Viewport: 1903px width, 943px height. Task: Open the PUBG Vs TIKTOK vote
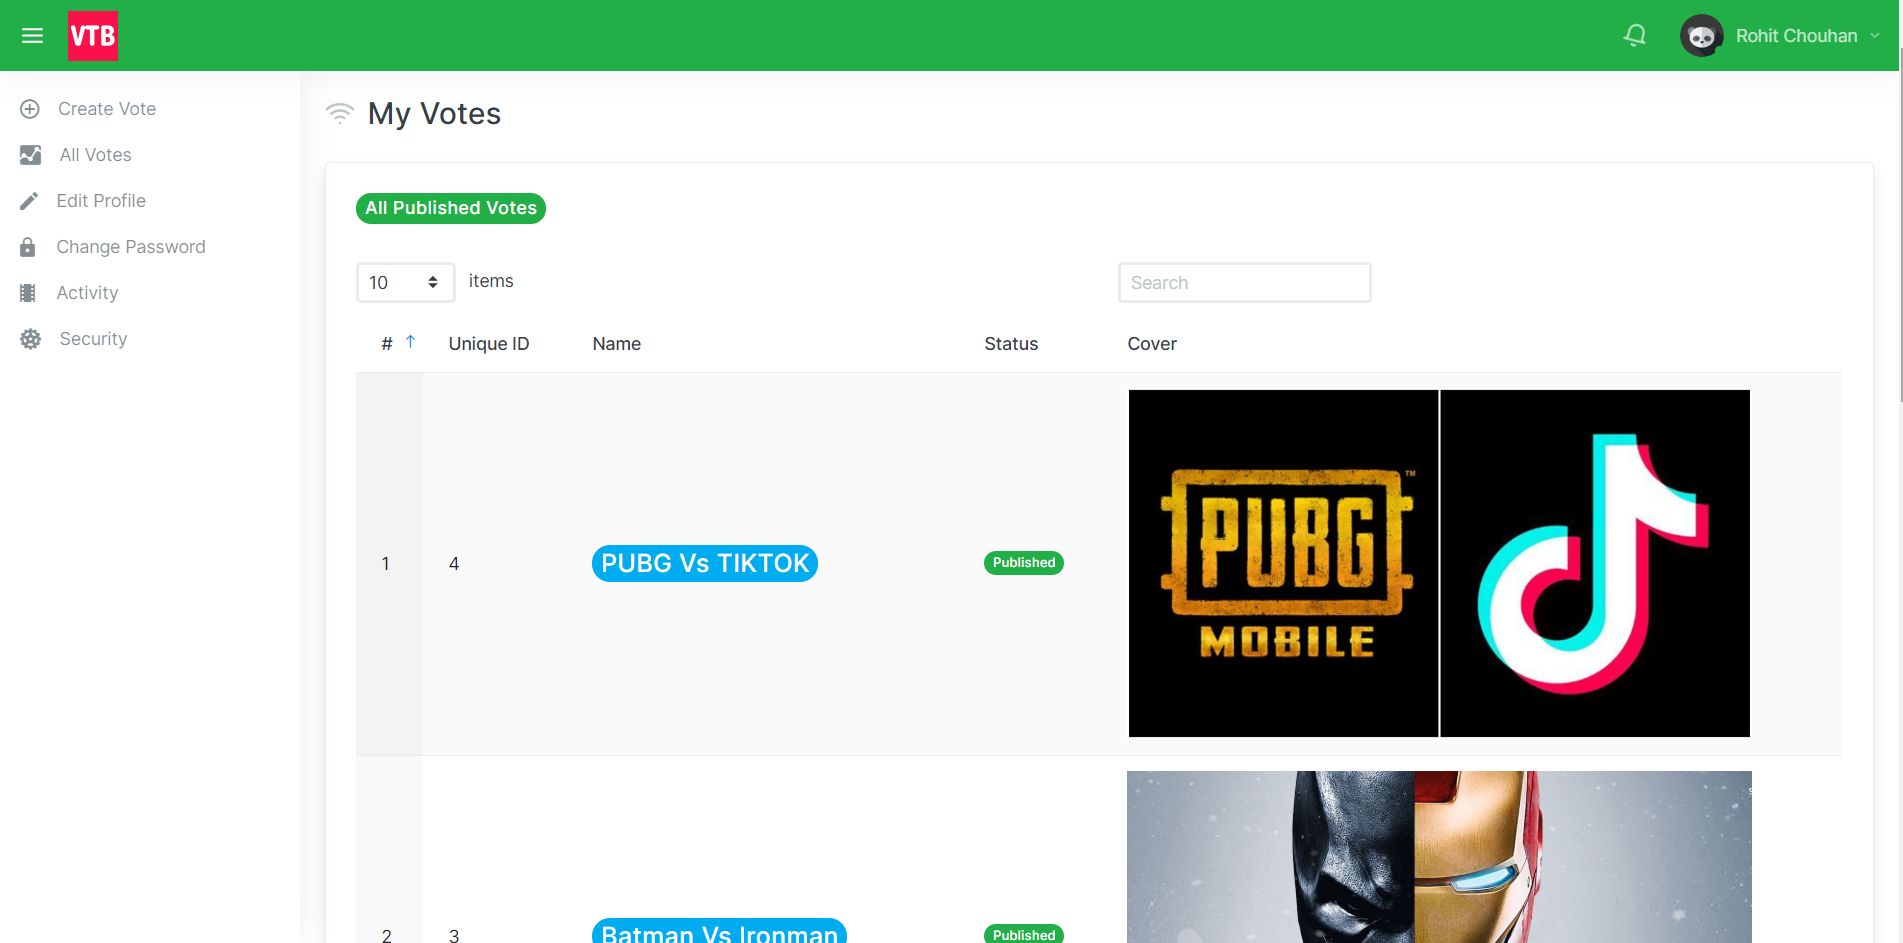705,563
